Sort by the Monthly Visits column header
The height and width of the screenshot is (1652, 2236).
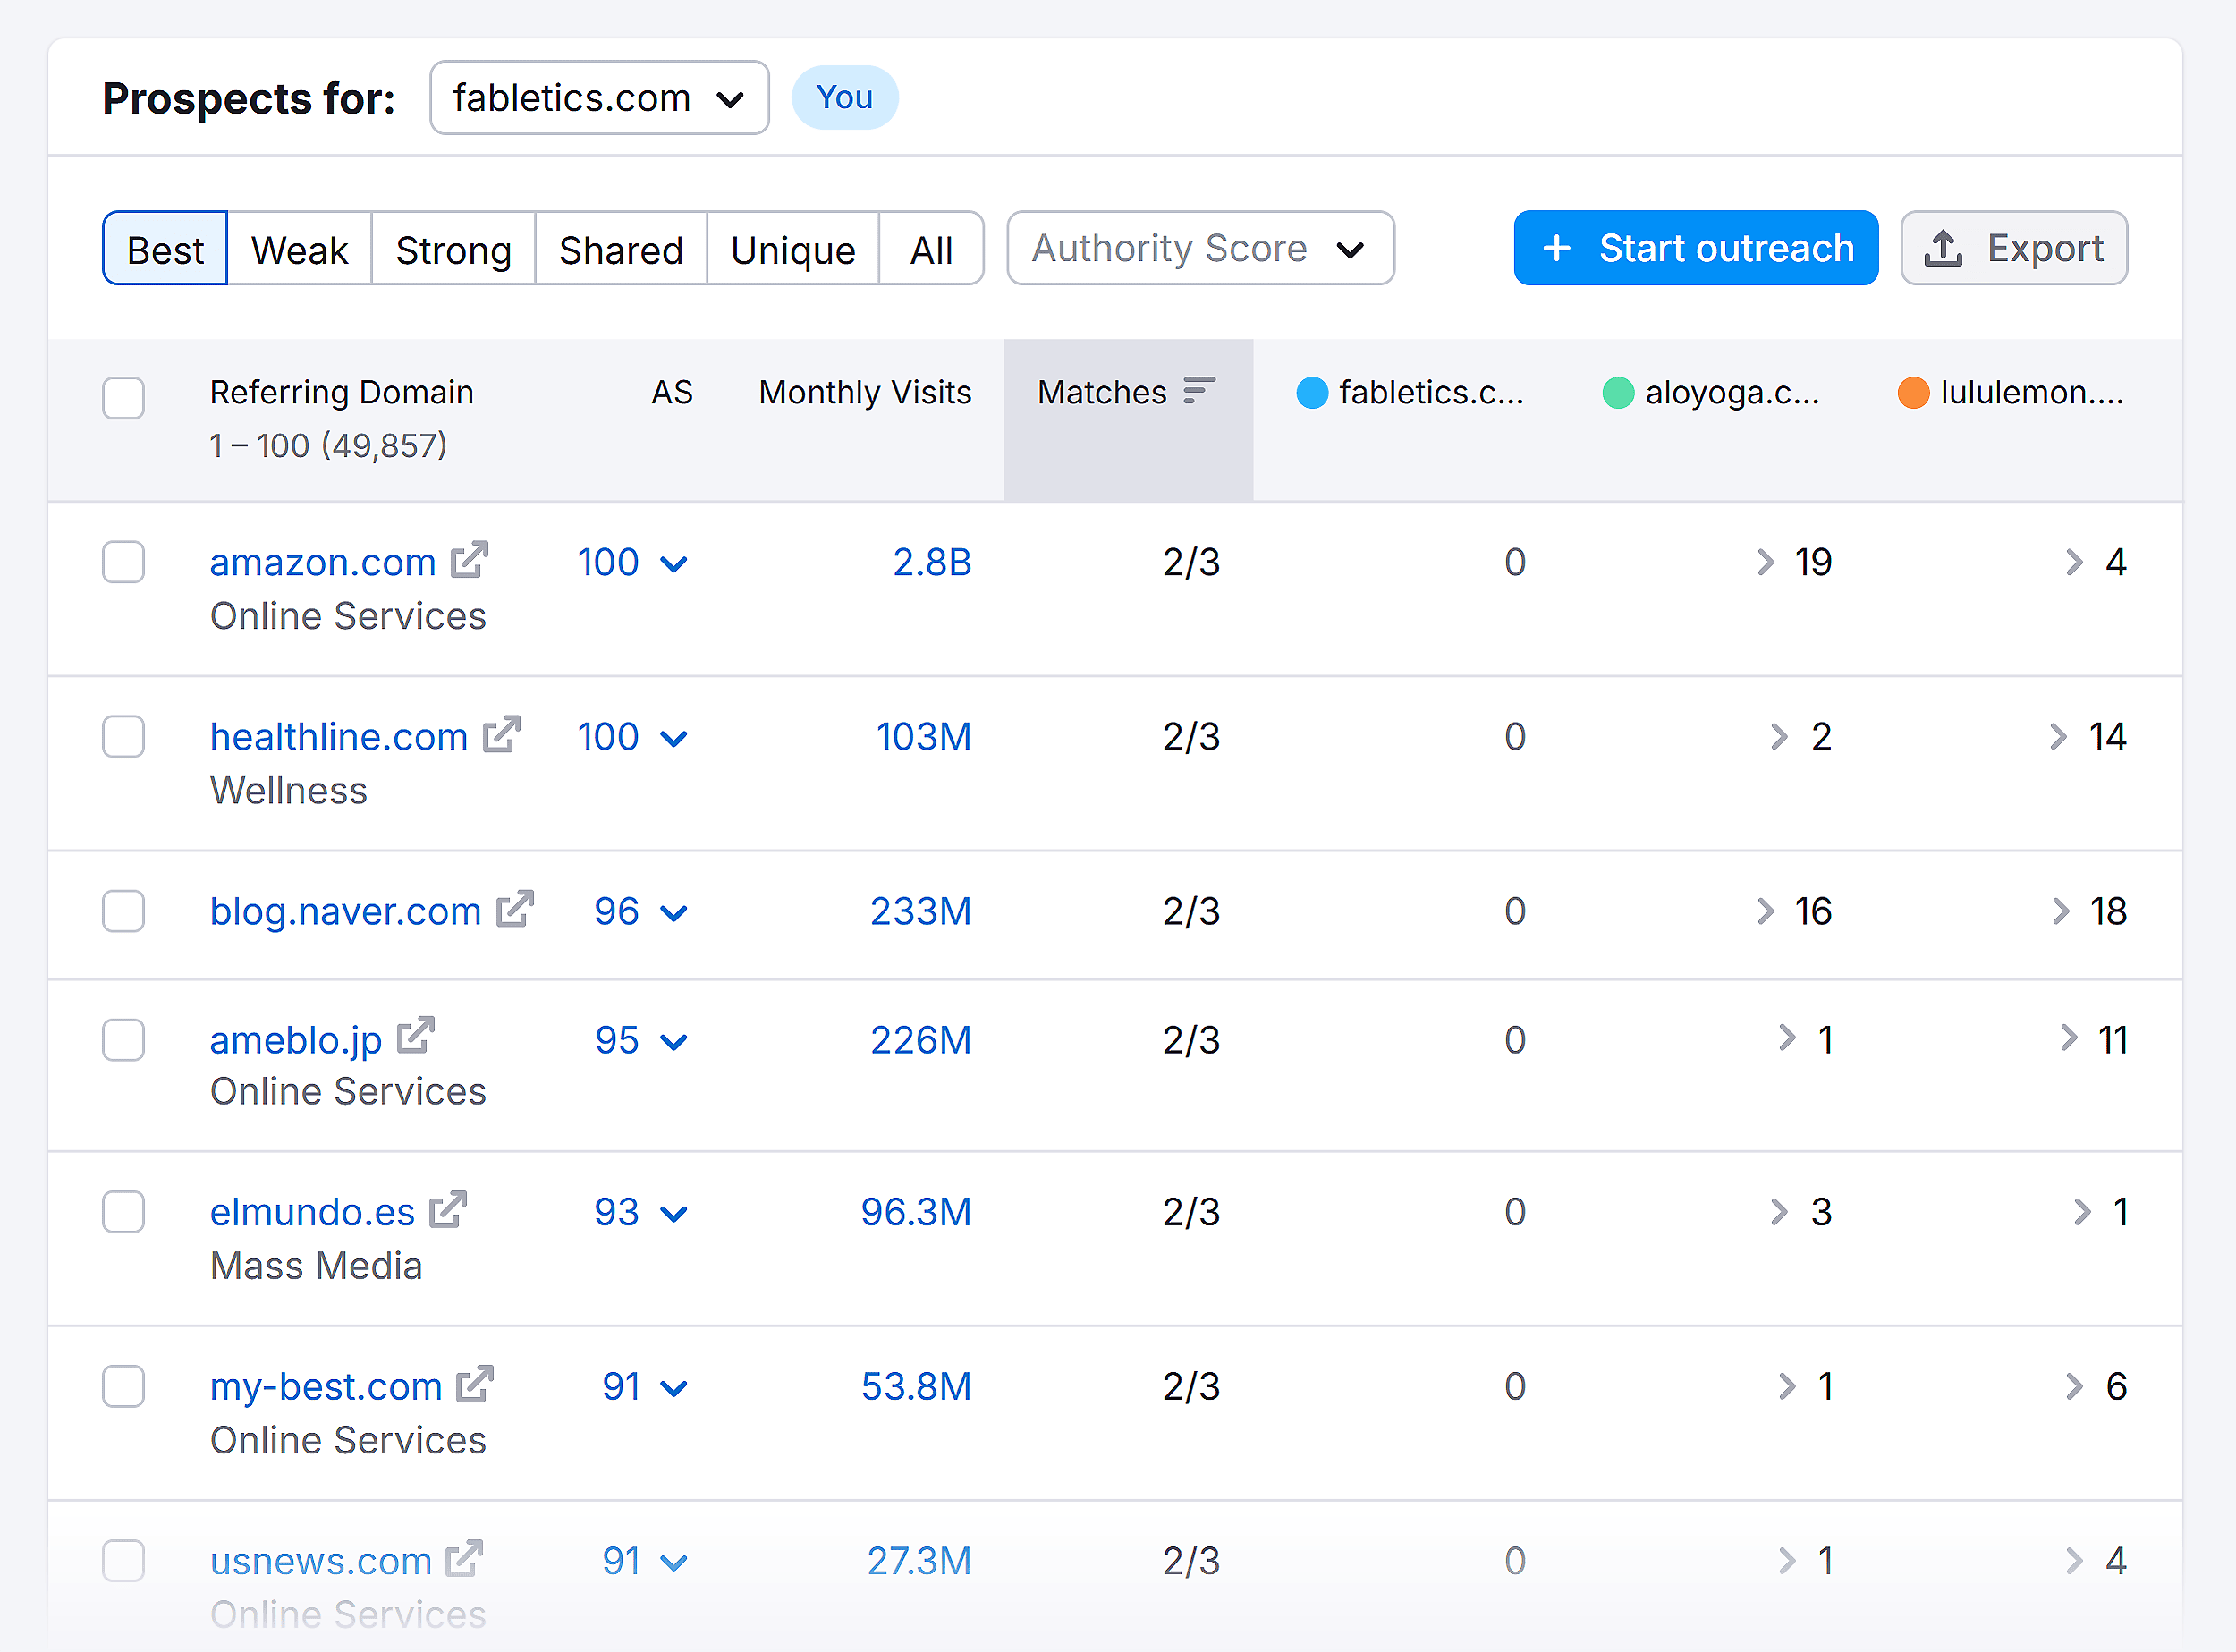point(865,392)
